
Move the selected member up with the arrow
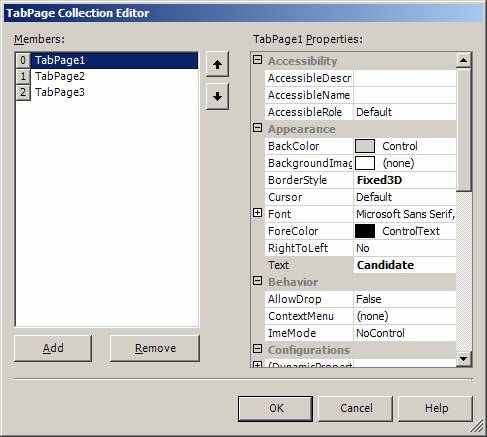pyautogui.click(x=217, y=64)
